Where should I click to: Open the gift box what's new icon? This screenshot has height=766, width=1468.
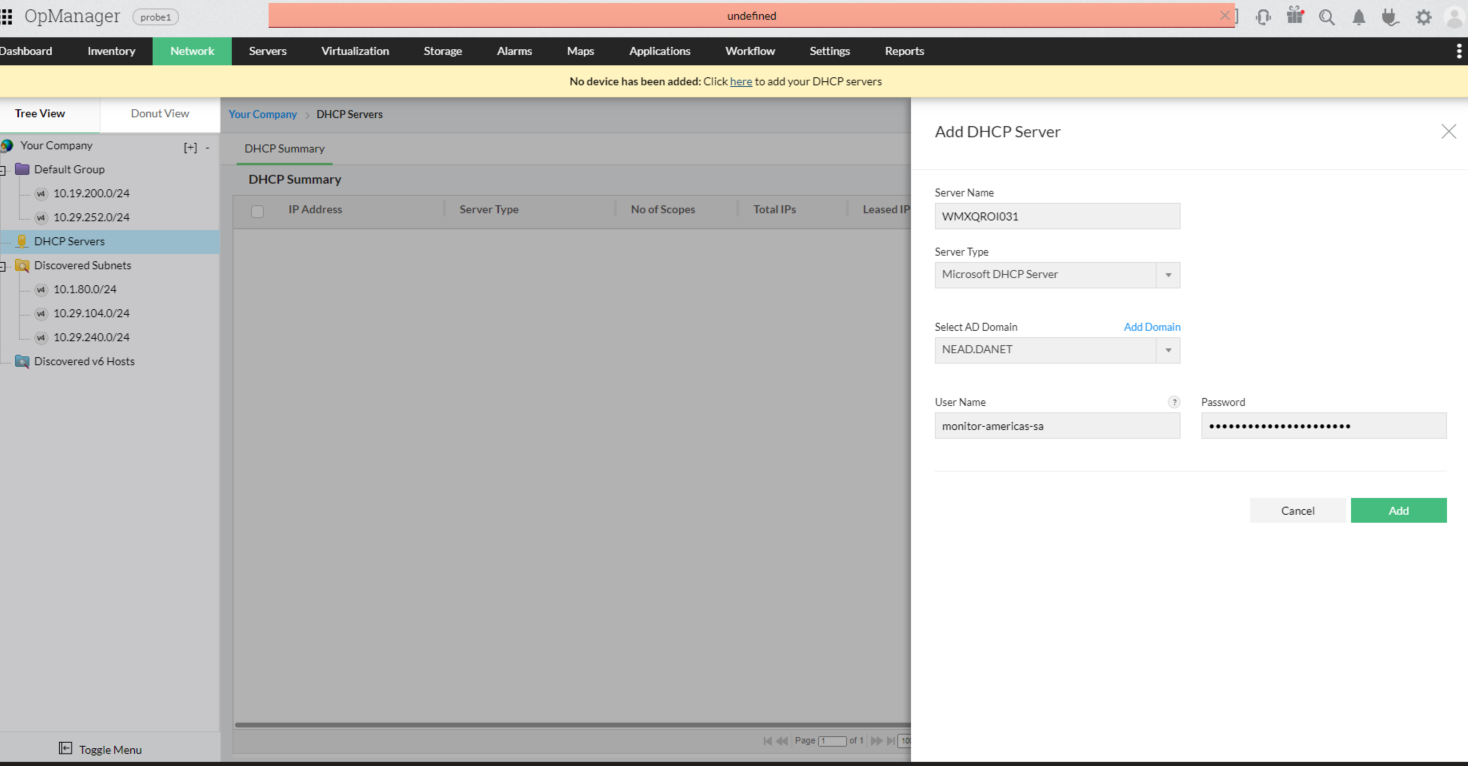click(x=1295, y=16)
